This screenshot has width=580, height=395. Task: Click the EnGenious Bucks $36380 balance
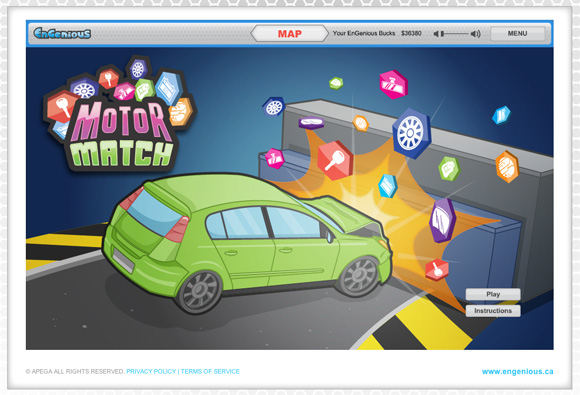[377, 33]
